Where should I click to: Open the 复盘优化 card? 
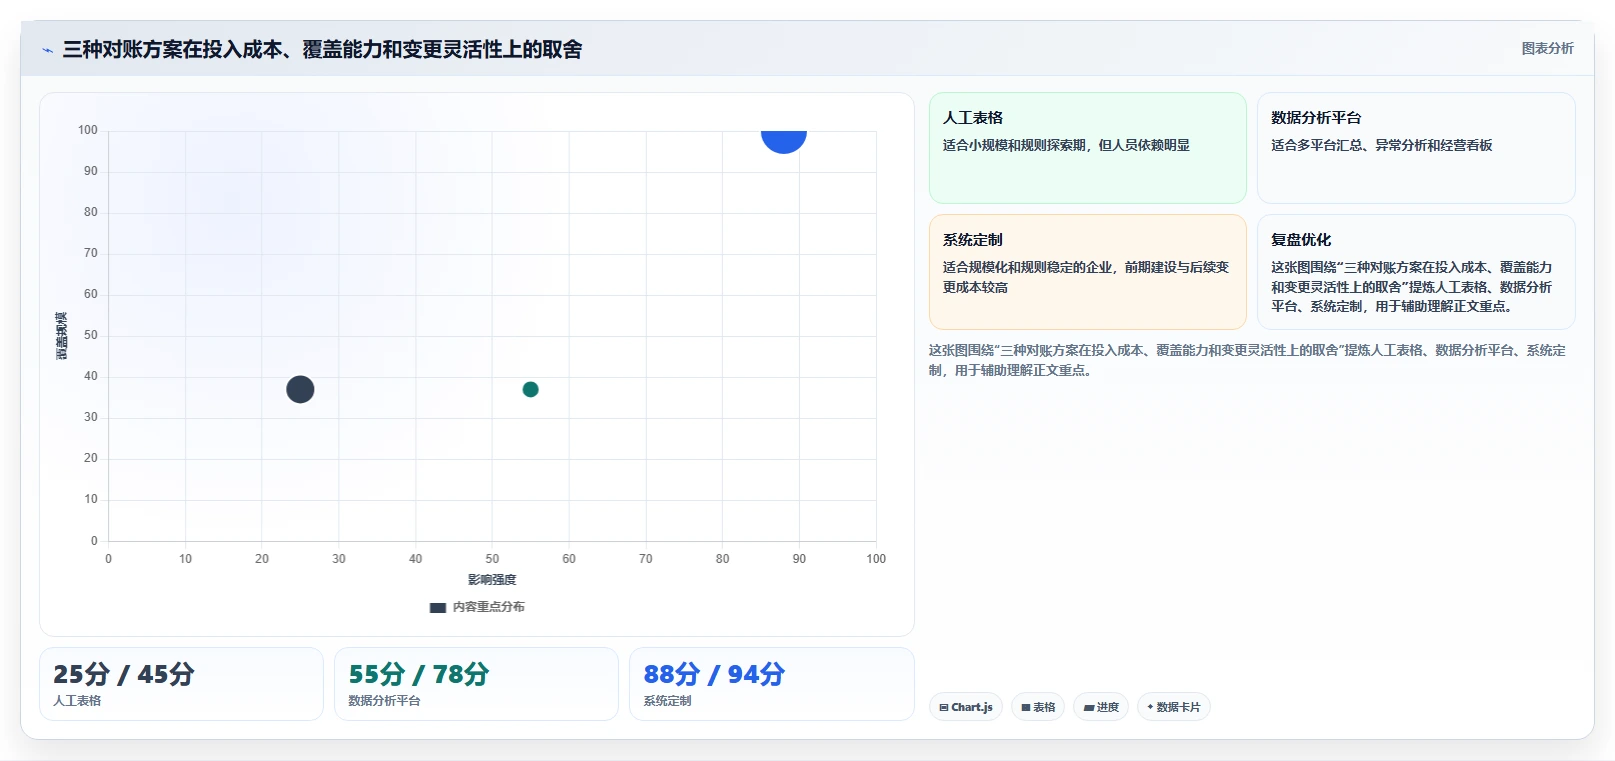[1415, 272]
